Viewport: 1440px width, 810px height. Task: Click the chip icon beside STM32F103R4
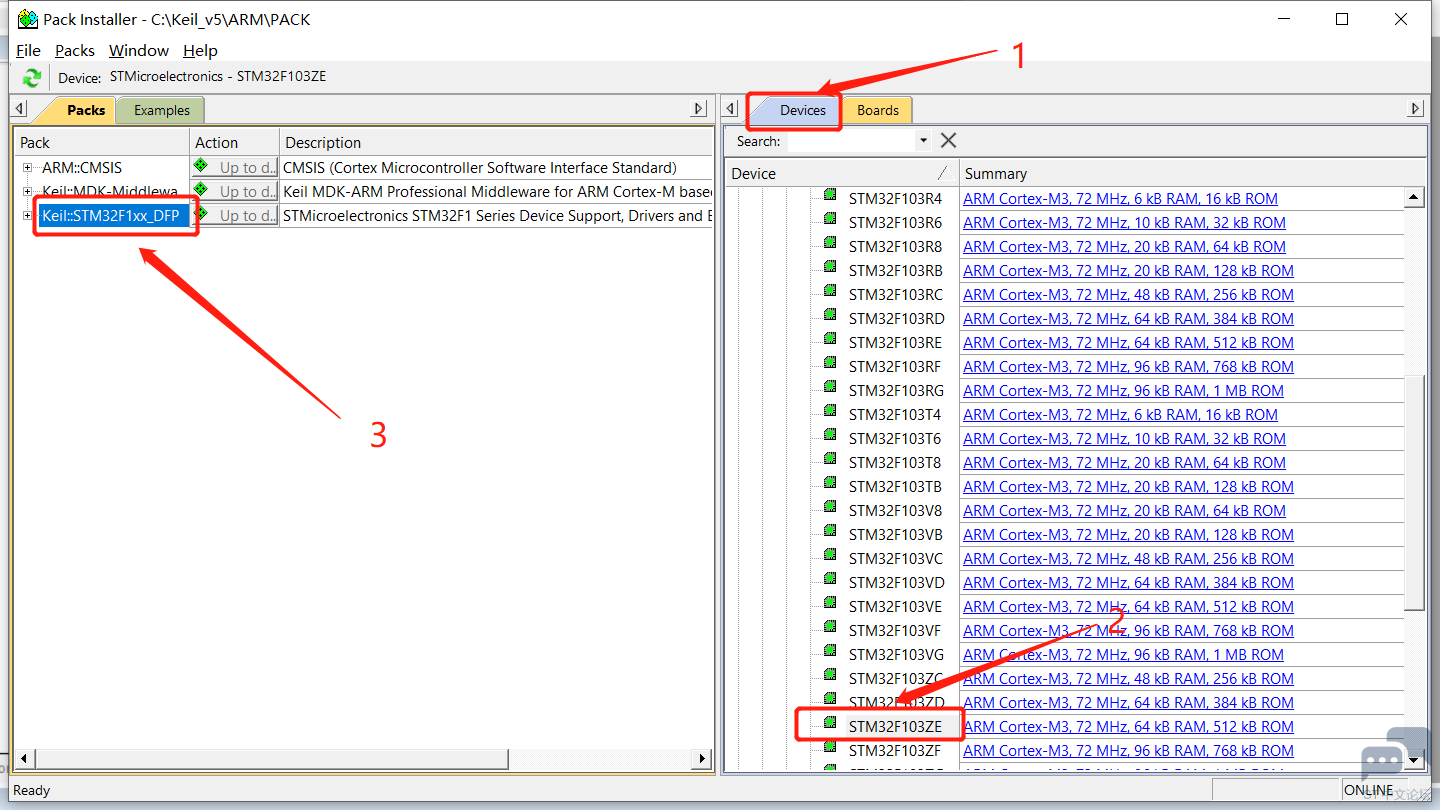tap(830, 195)
